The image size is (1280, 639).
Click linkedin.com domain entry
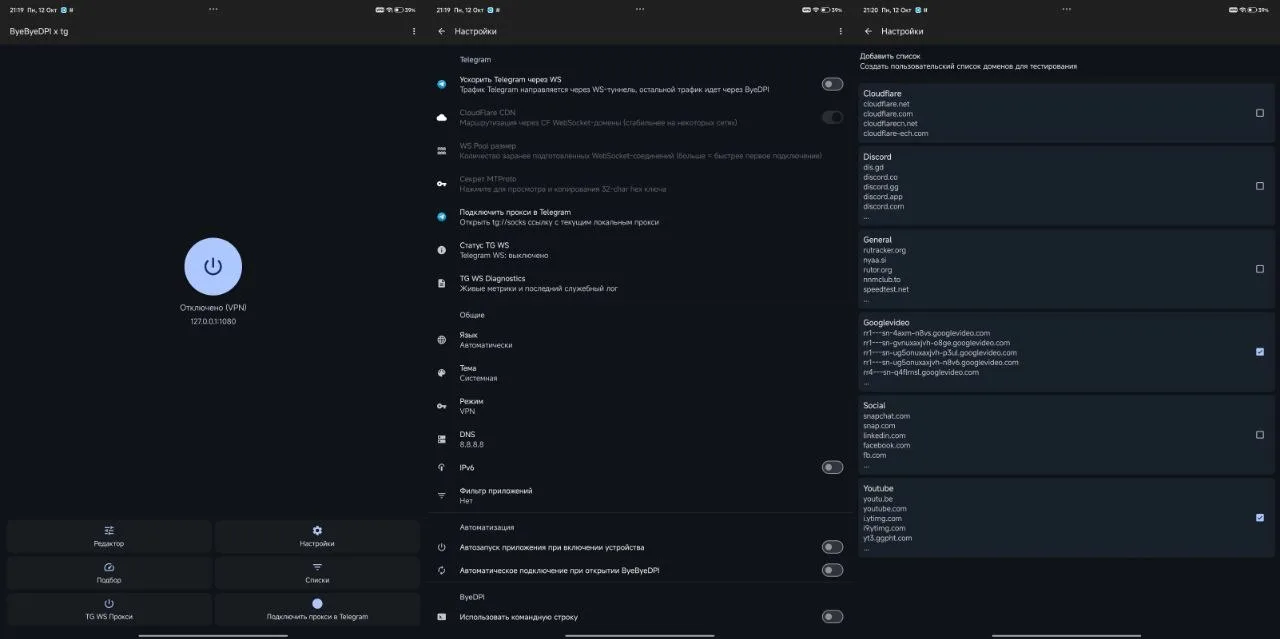point(884,436)
